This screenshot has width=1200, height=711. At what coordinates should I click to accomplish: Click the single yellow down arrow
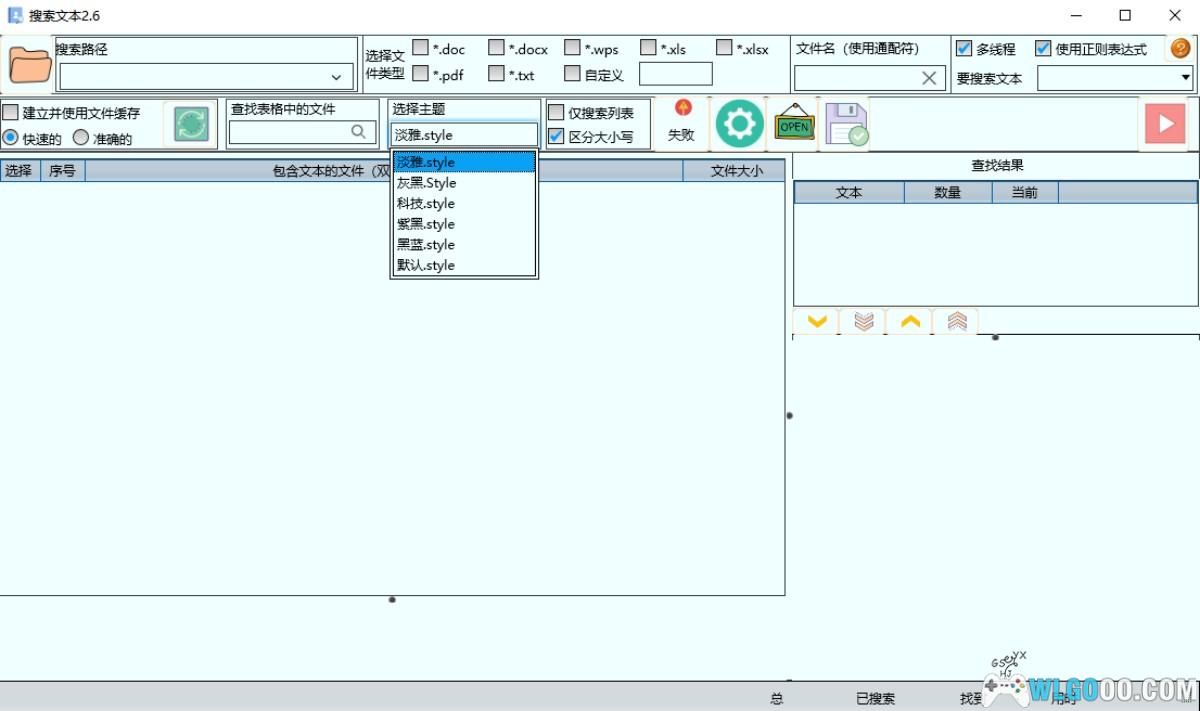(817, 321)
